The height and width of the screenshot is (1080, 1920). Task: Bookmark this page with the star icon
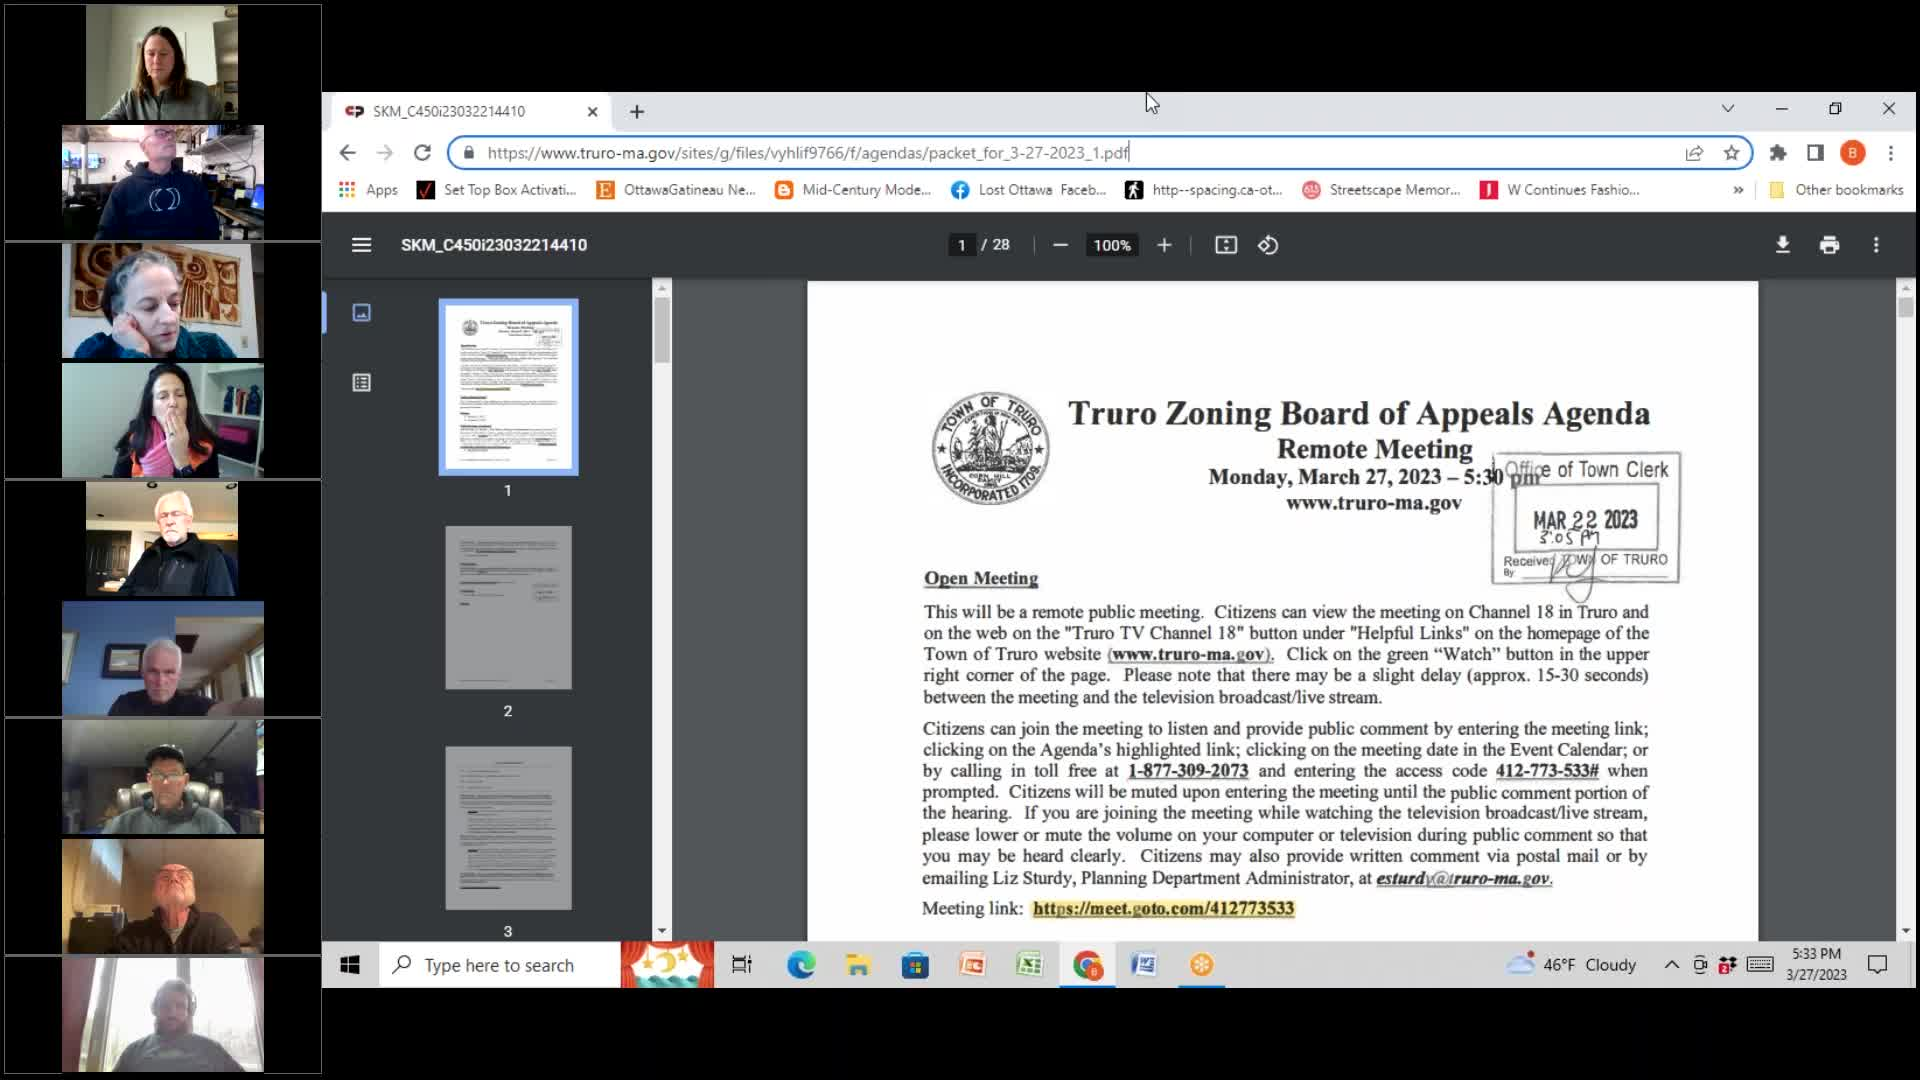1731,153
